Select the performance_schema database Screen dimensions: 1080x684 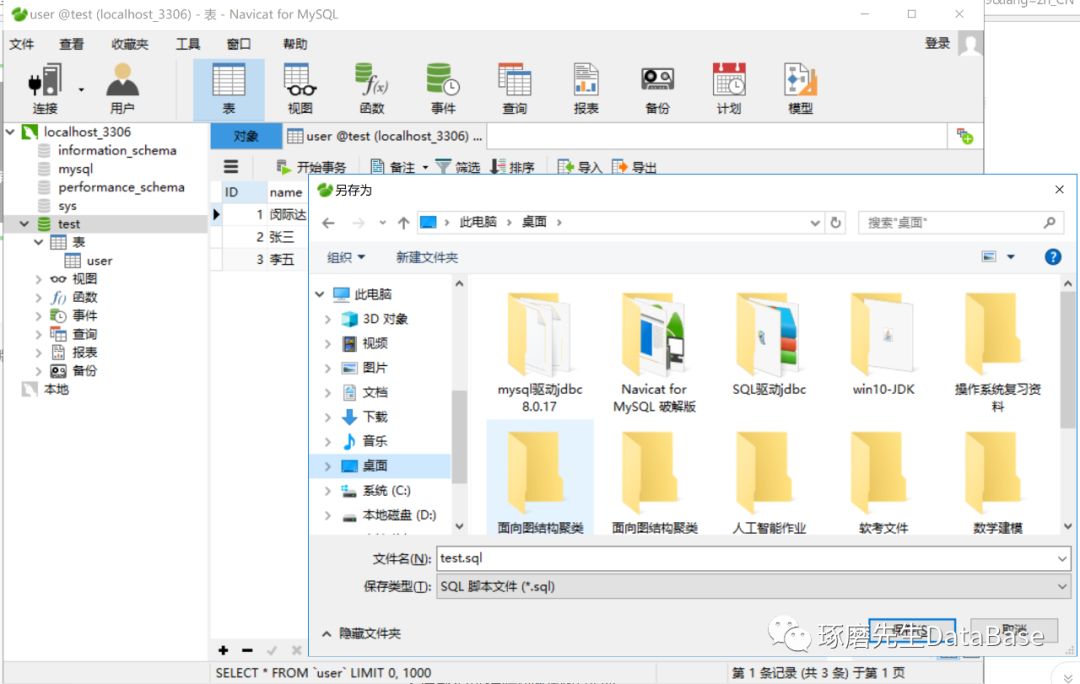click(121, 187)
